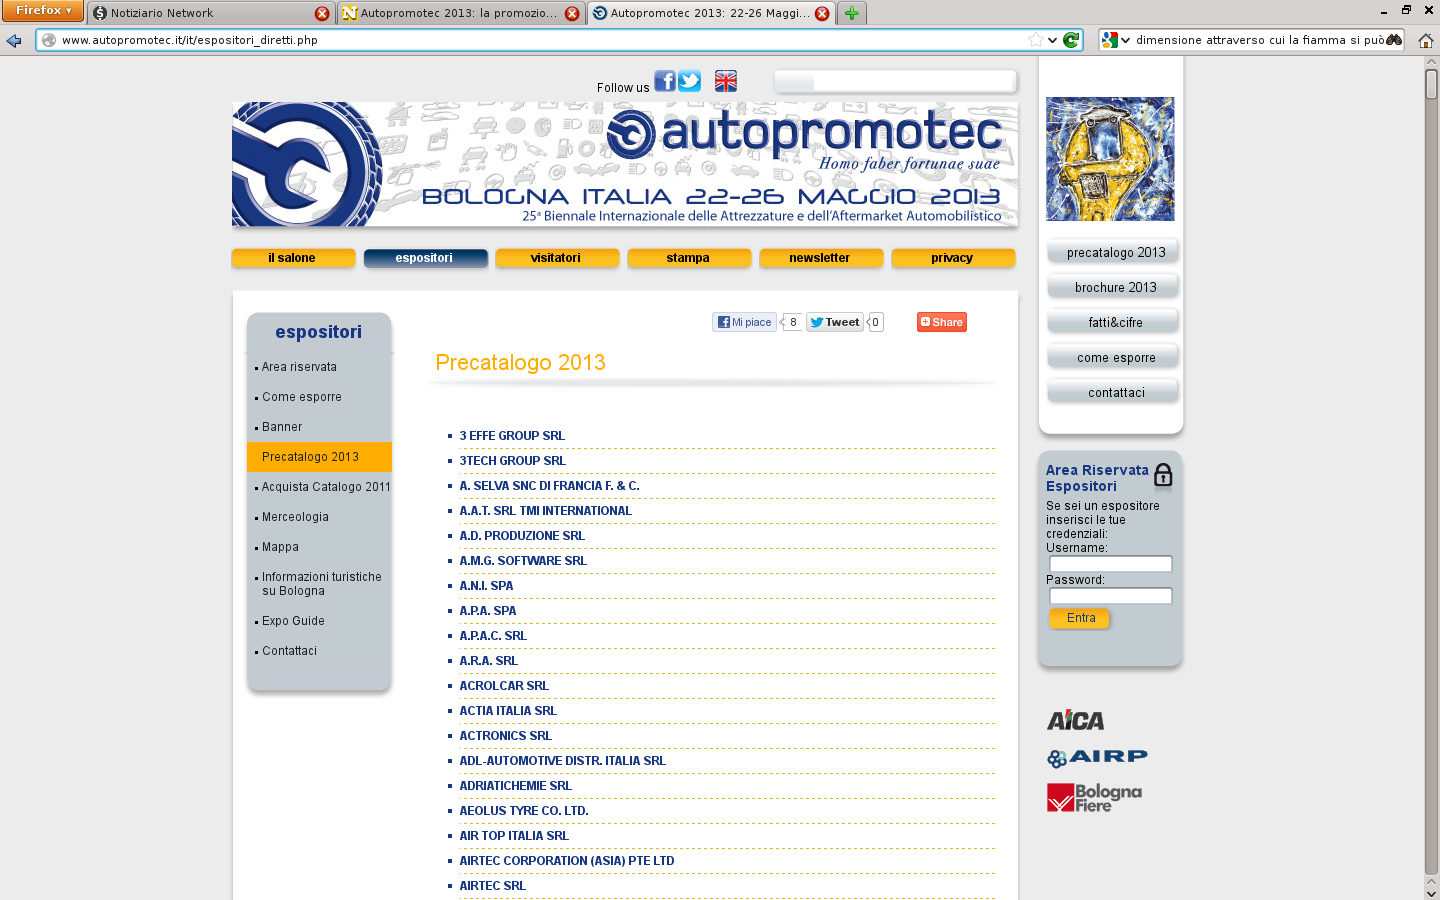Focus the Username input field

click(1110, 564)
